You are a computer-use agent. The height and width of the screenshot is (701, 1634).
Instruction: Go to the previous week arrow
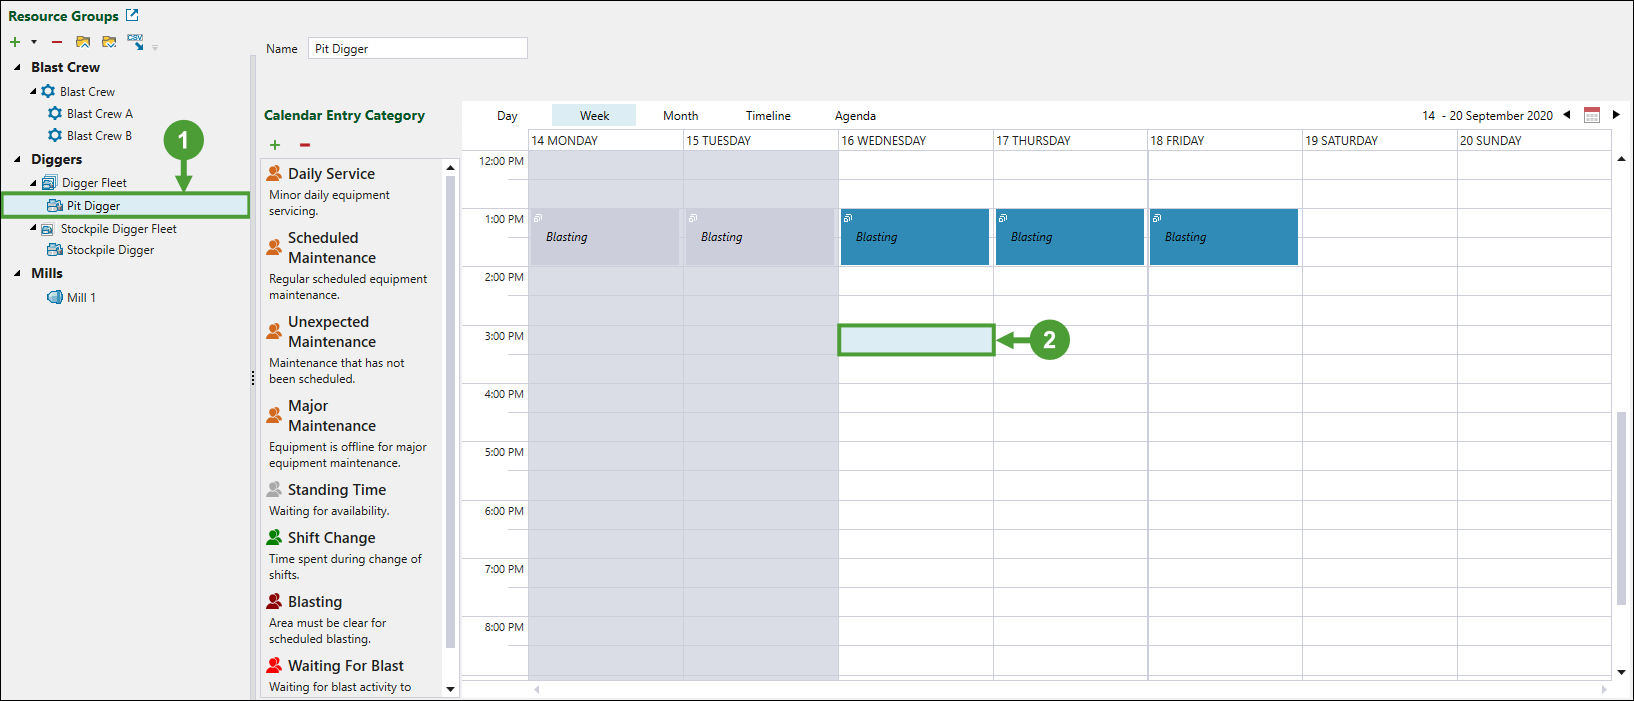pyautogui.click(x=1567, y=115)
